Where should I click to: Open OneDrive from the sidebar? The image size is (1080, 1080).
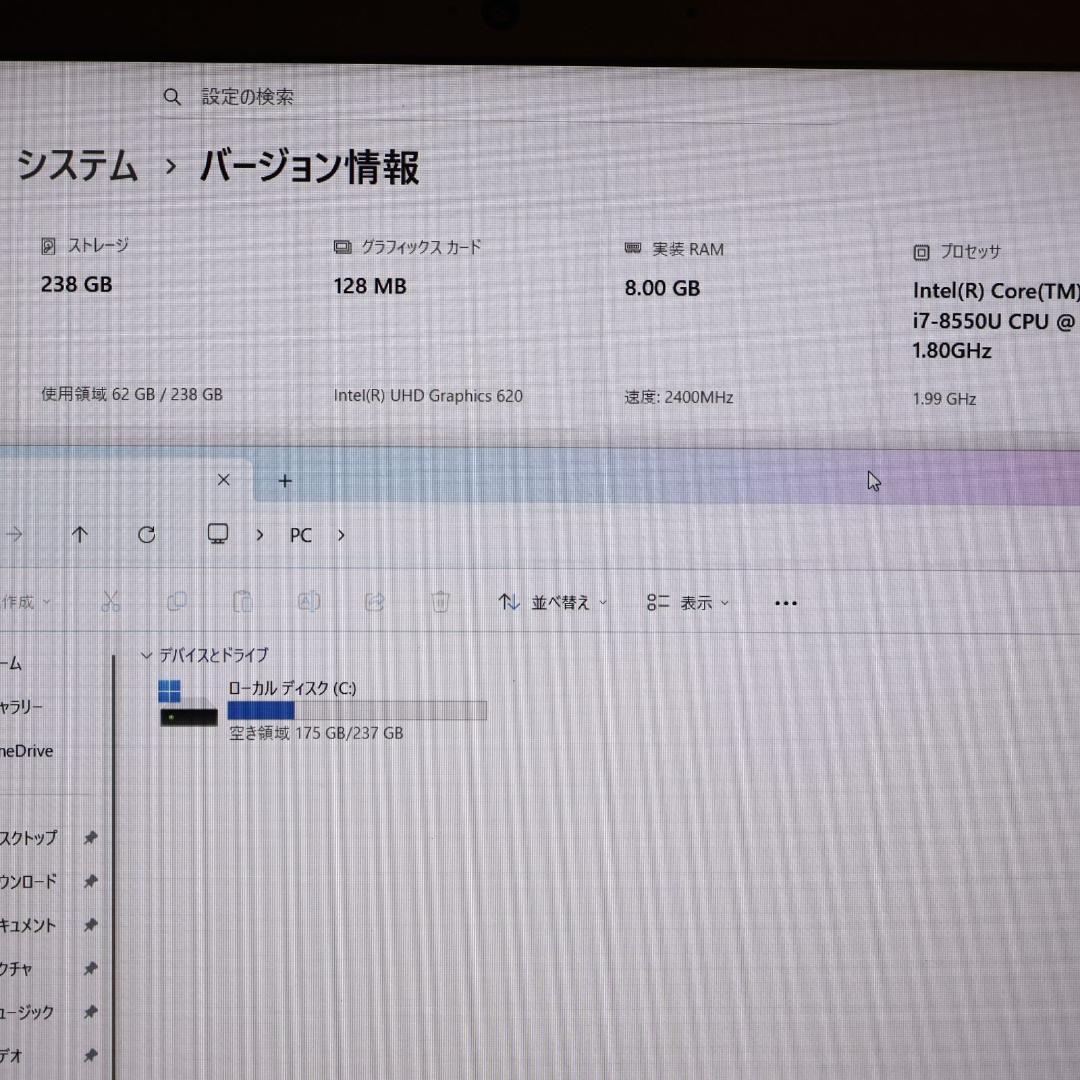pos(25,751)
